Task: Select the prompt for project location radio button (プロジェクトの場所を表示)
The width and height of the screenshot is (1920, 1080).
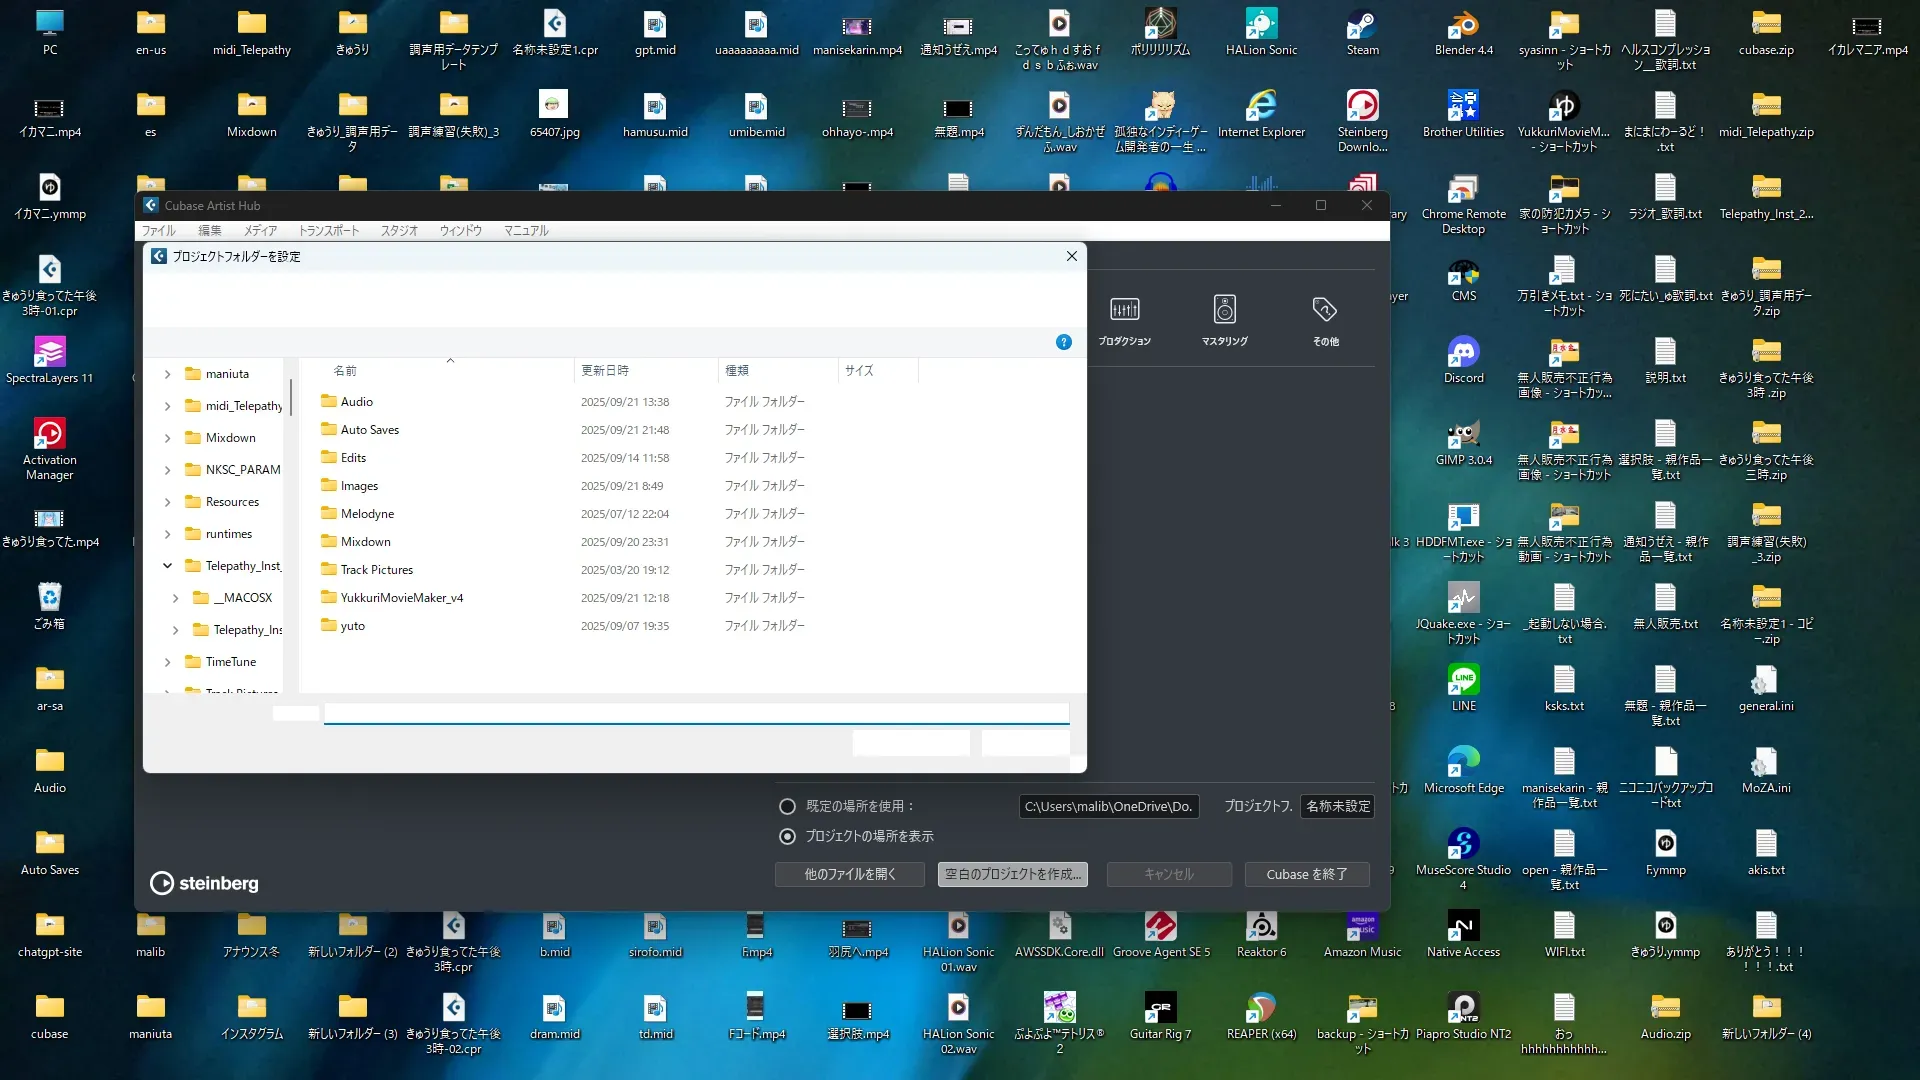Action: click(x=788, y=836)
